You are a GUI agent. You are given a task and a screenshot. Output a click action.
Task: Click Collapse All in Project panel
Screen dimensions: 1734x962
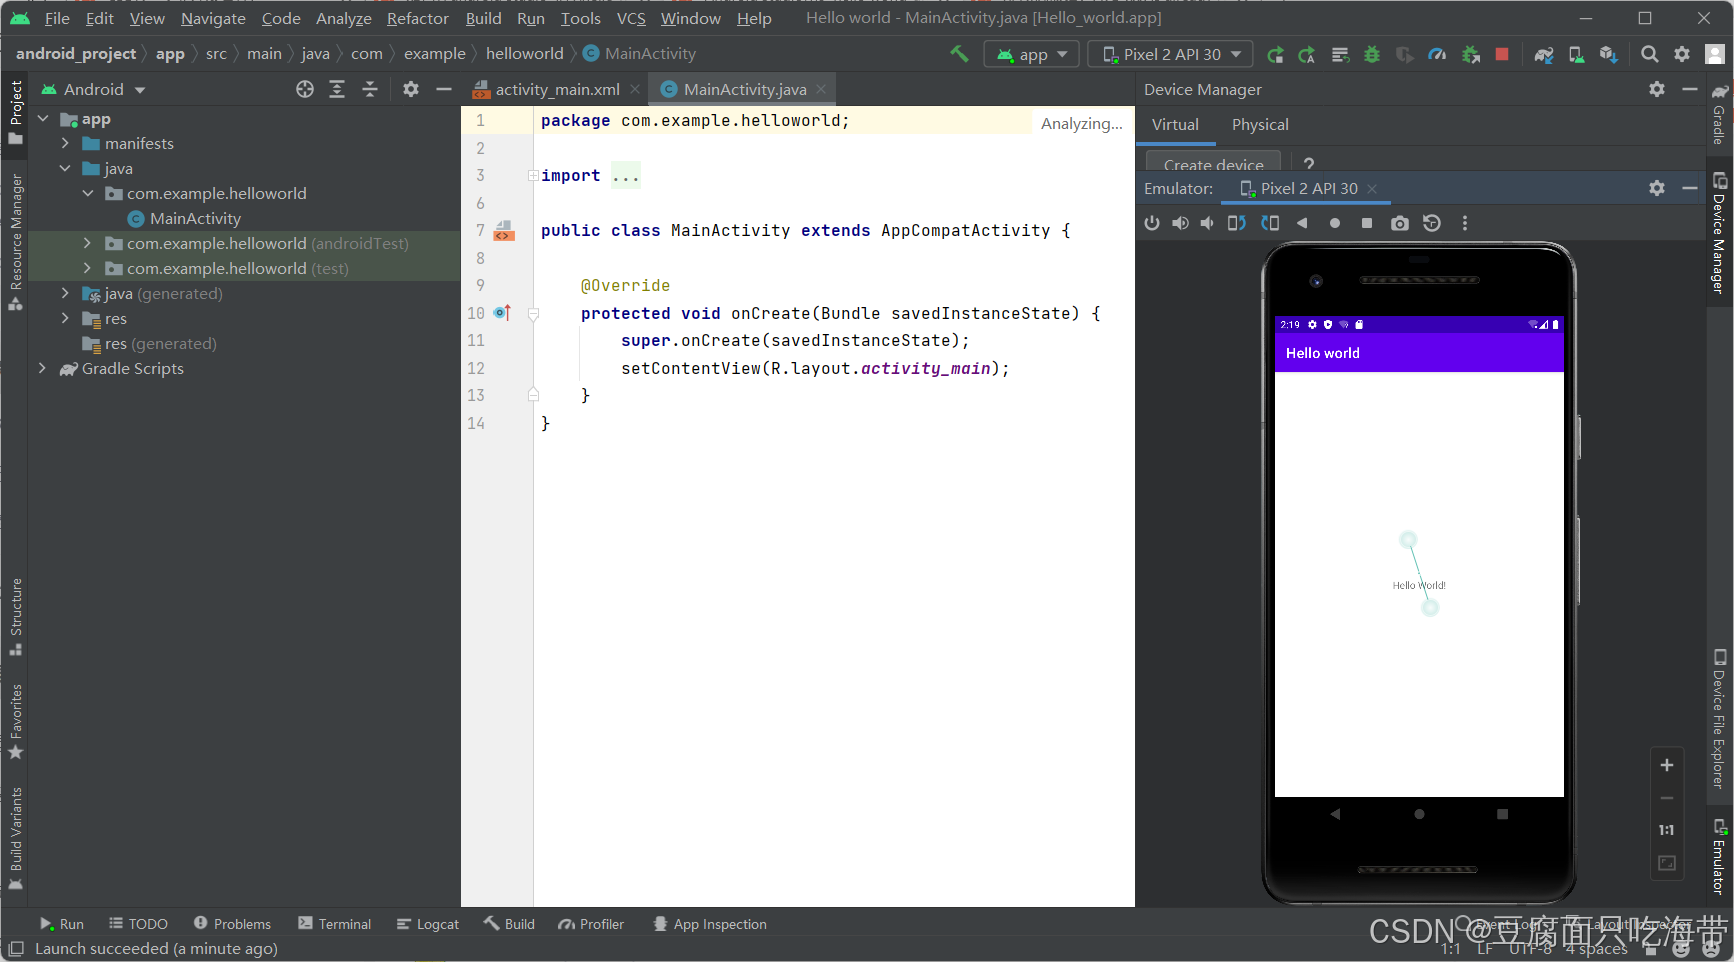(370, 89)
